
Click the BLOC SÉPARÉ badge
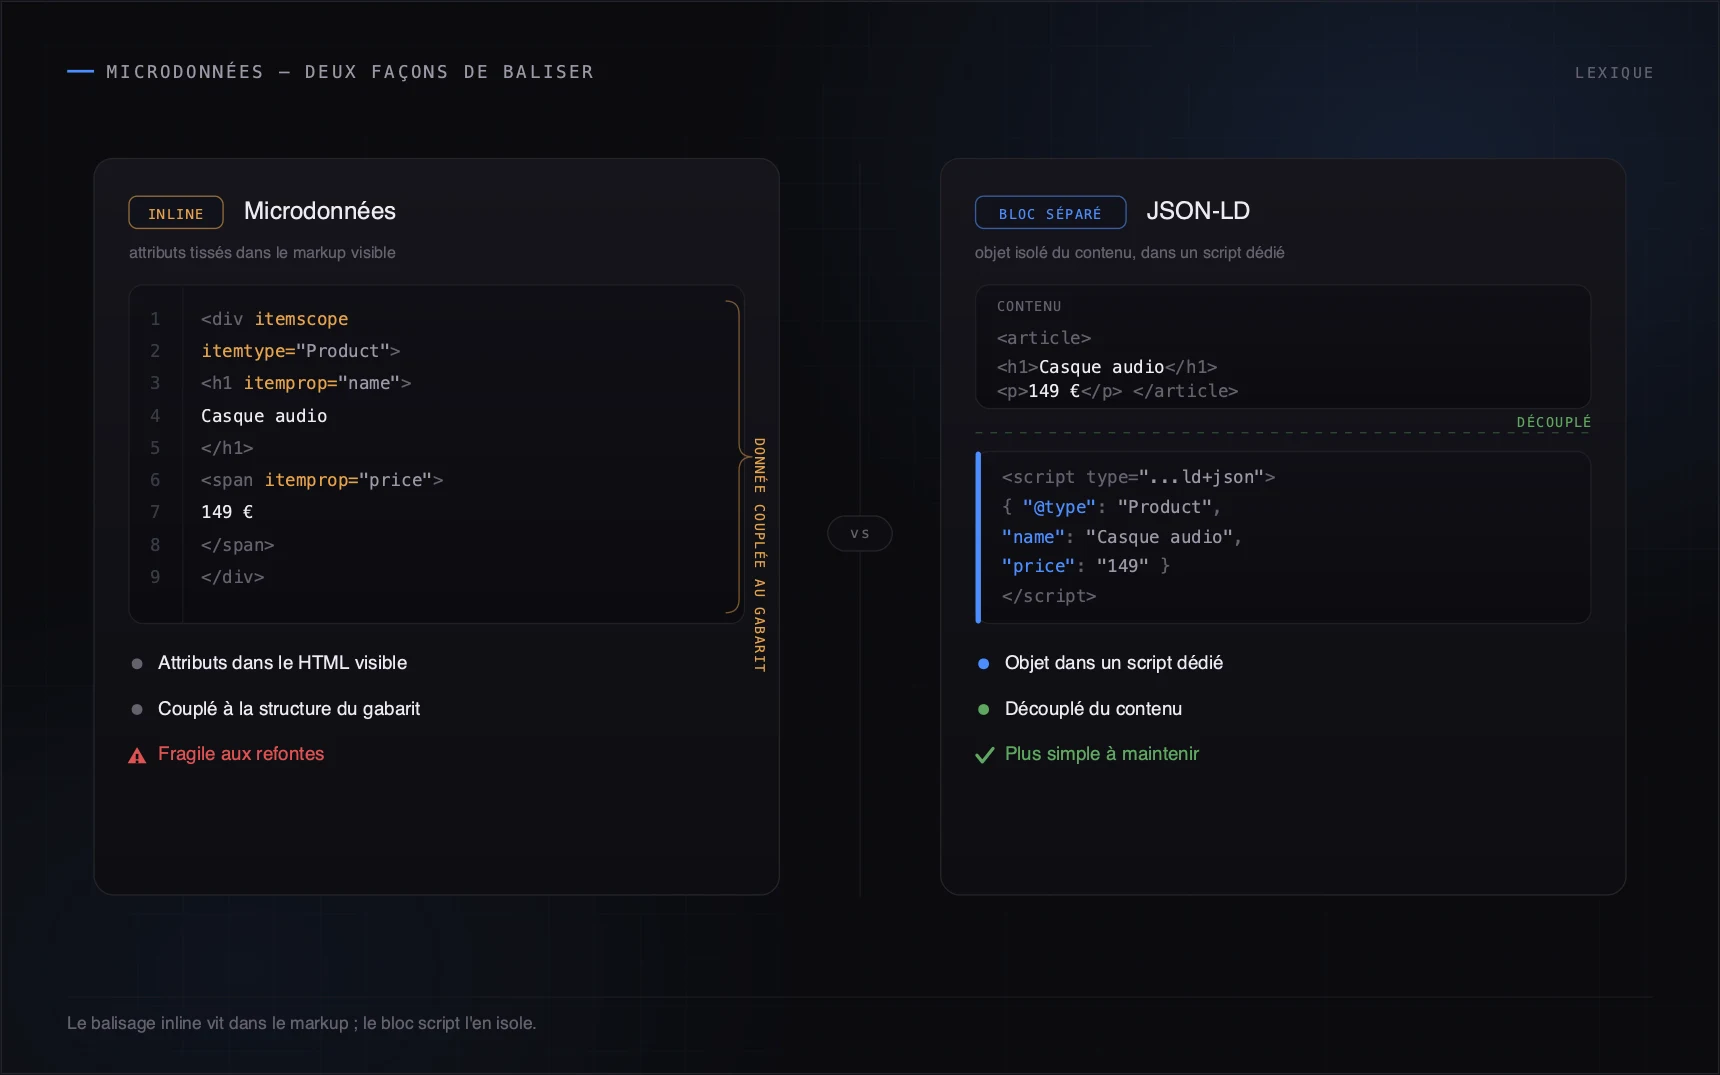tap(1050, 213)
